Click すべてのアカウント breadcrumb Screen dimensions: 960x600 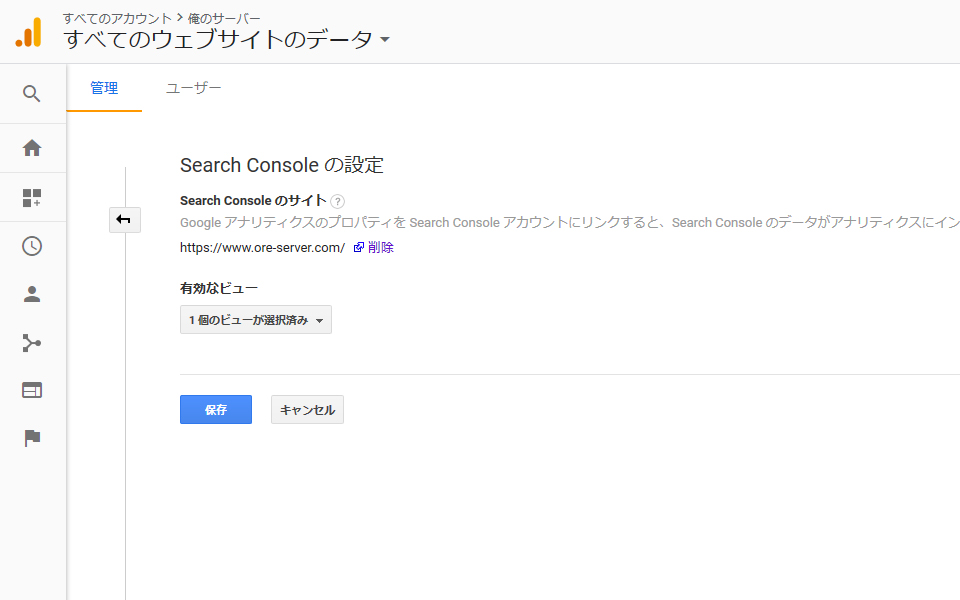[x=117, y=18]
